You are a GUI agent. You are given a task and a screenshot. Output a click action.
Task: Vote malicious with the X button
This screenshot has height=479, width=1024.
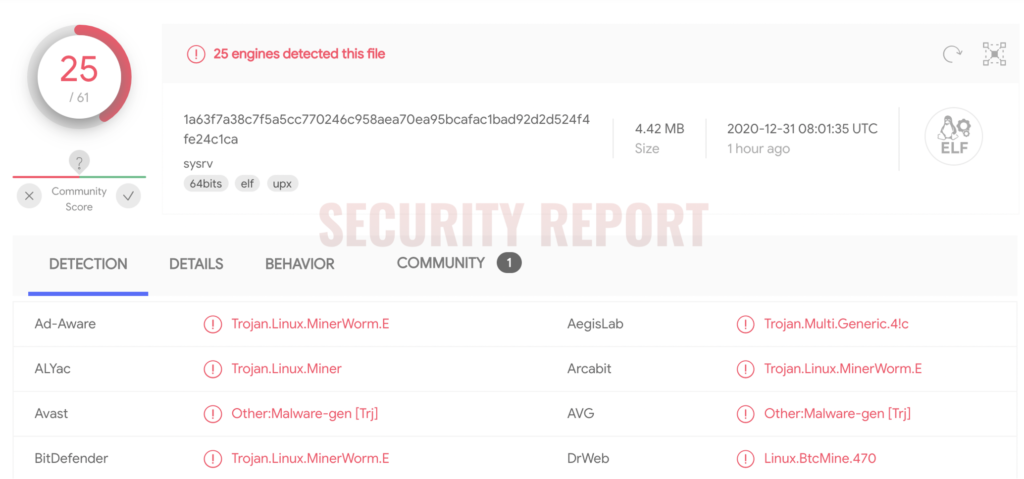pos(29,196)
